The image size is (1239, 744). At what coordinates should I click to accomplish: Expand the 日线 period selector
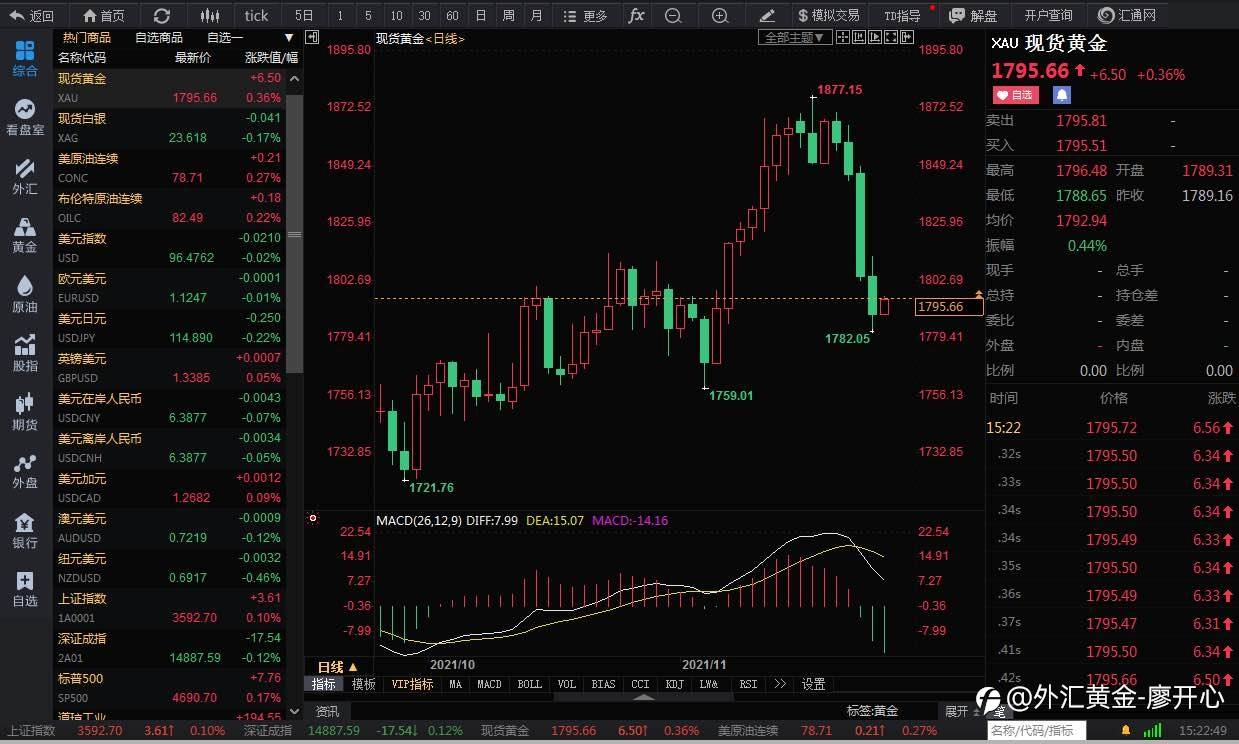pos(337,667)
